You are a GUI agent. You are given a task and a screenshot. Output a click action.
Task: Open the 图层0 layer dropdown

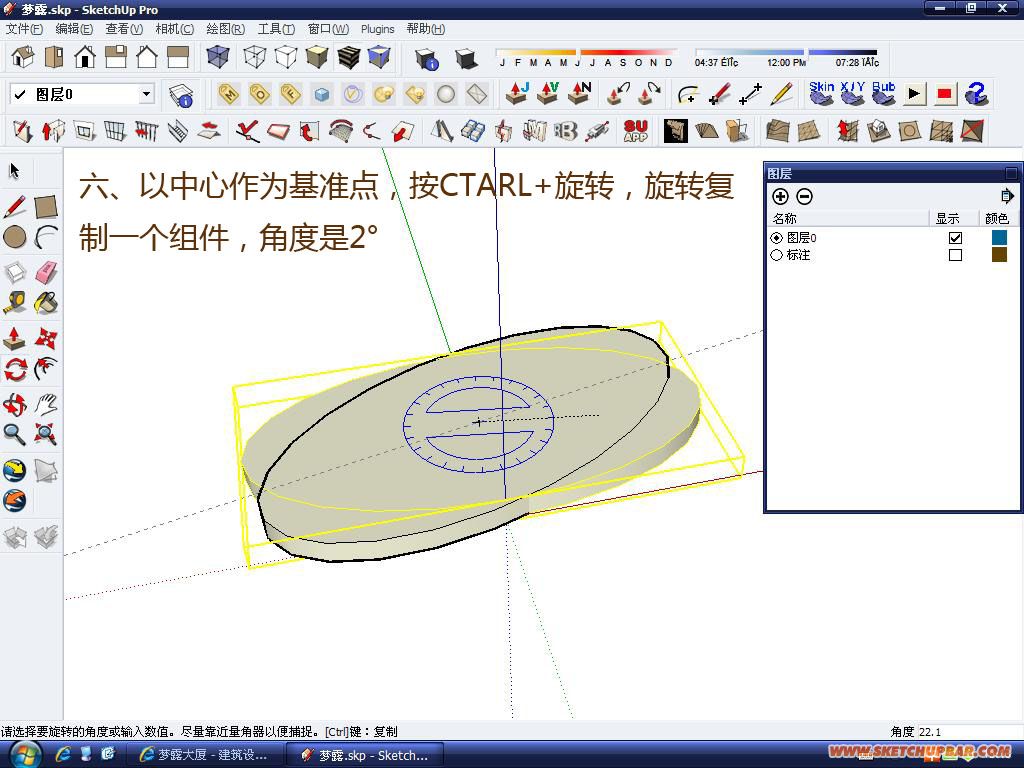[x=147, y=94]
